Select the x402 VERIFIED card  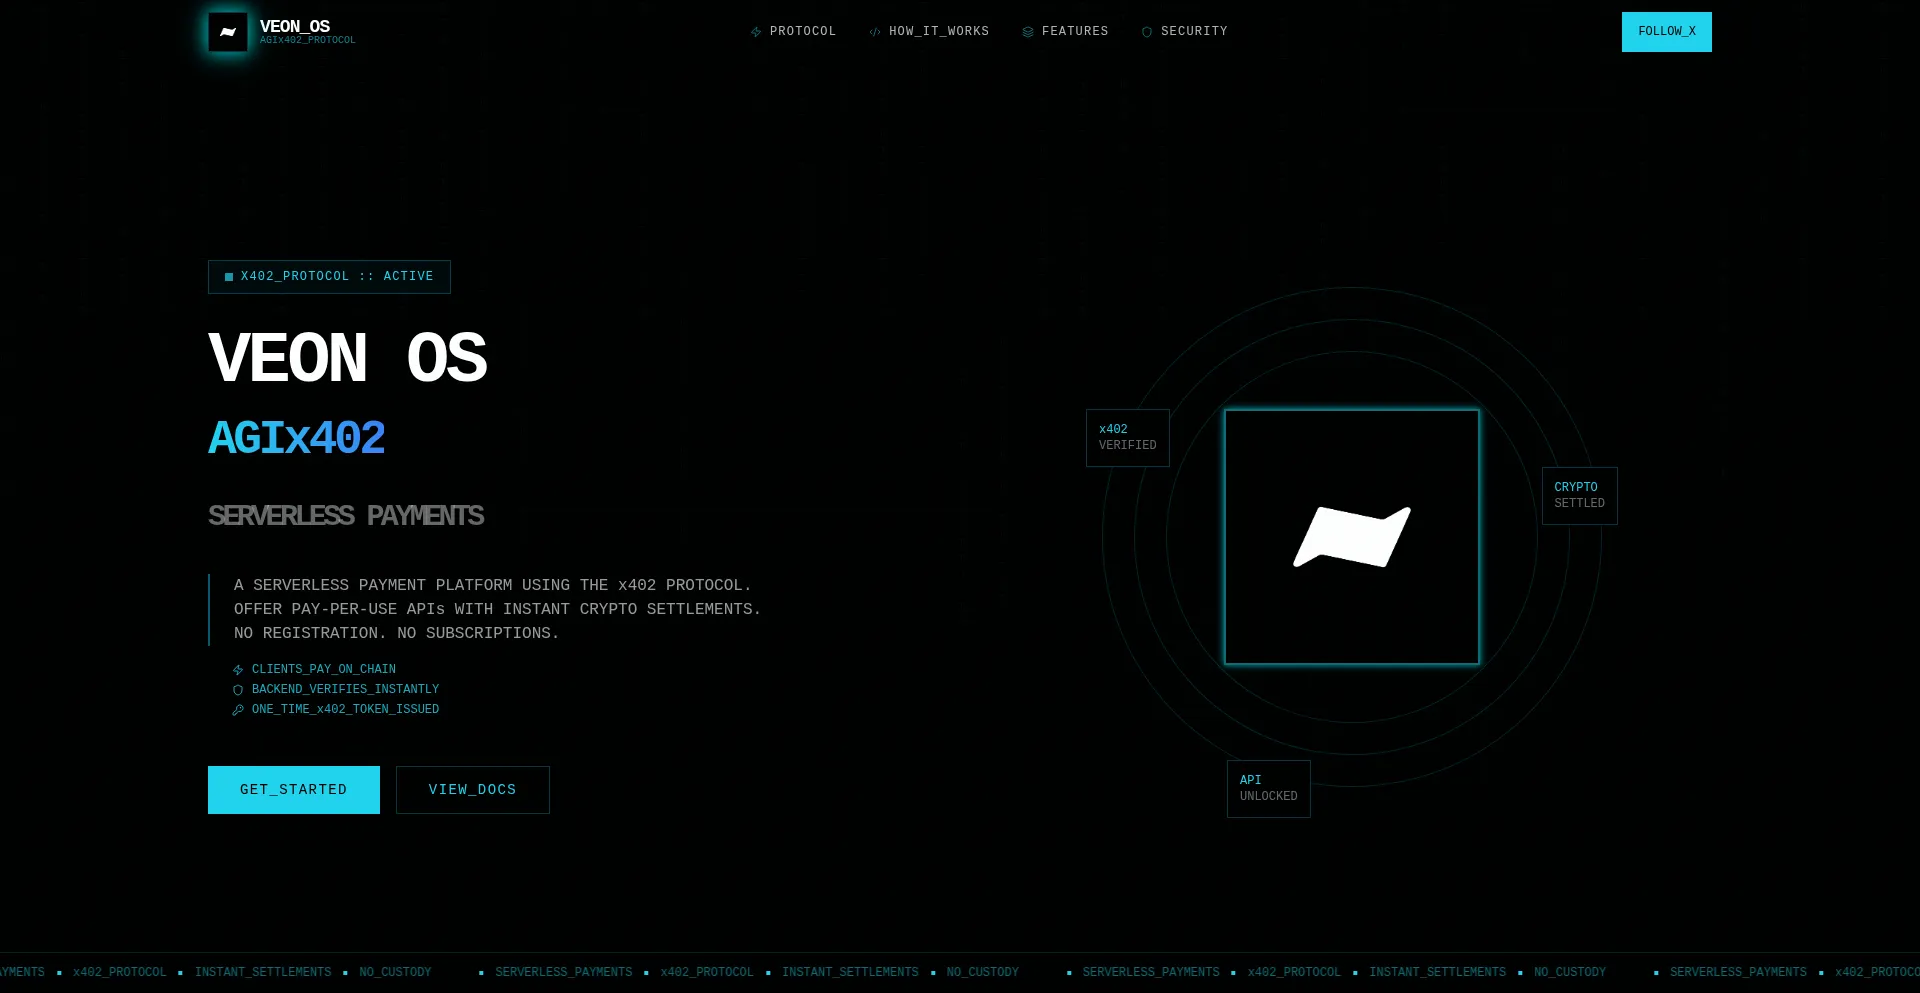coord(1127,438)
